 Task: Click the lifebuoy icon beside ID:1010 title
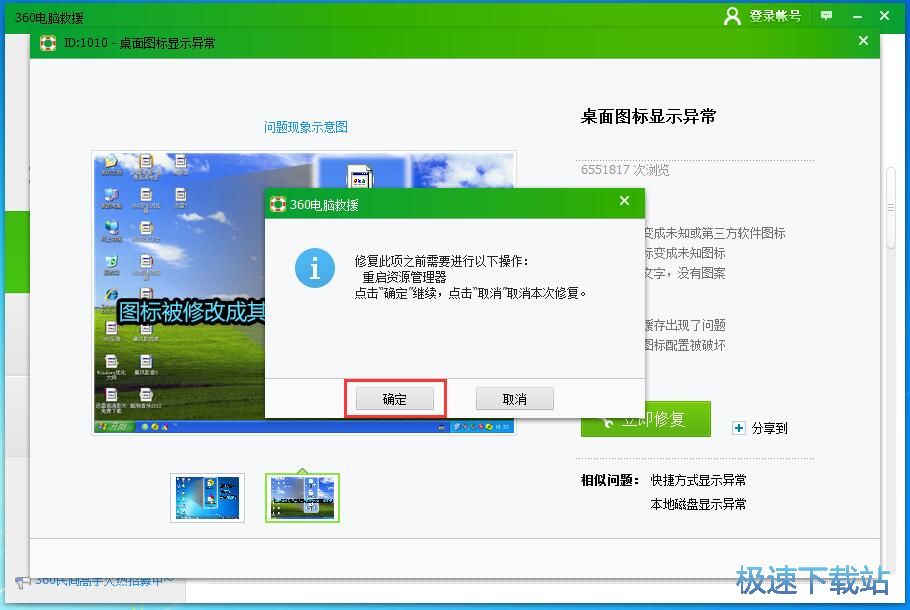point(48,43)
